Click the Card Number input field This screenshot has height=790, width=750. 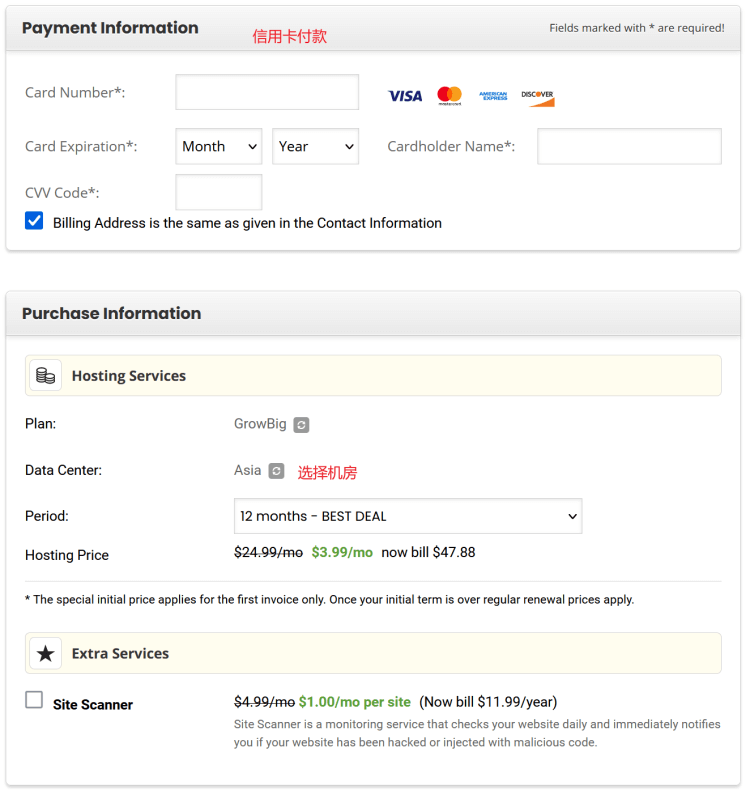(x=267, y=92)
